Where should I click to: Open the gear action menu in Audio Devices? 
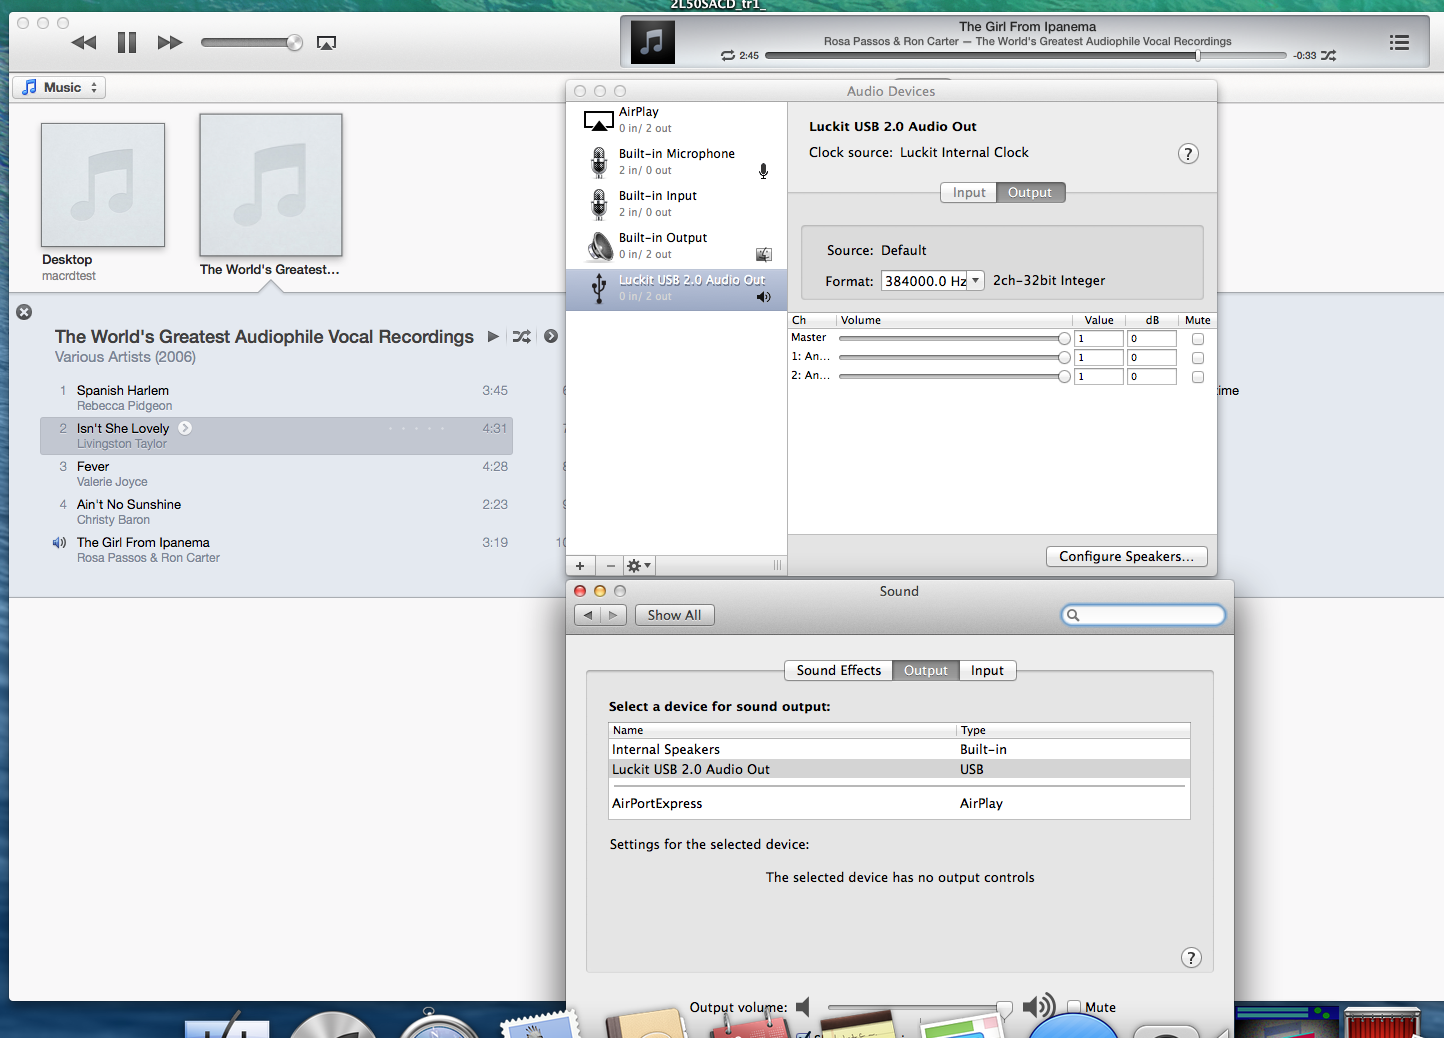click(x=639, y=566)
